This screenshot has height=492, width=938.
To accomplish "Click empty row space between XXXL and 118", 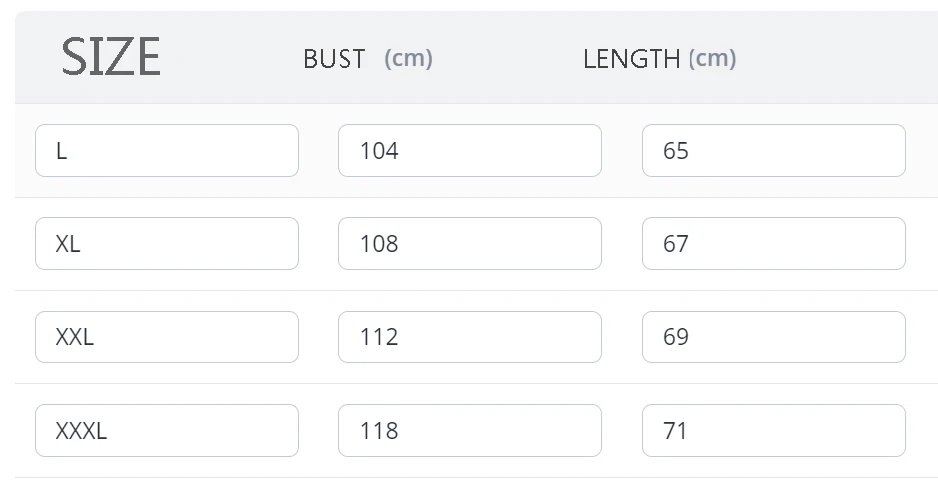I will (318, 431).
